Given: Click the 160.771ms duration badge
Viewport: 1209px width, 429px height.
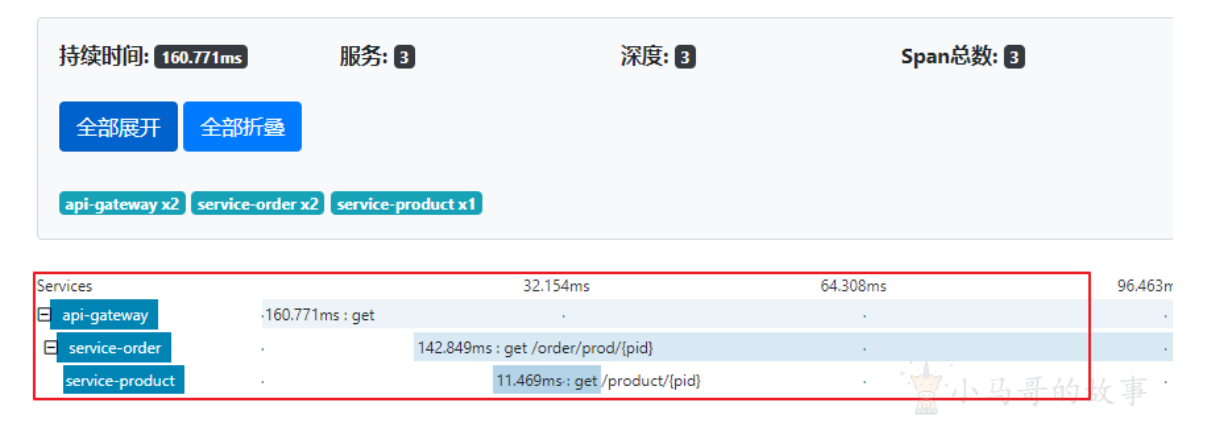Looking at the screenshot, I should (x=201, y=58).
